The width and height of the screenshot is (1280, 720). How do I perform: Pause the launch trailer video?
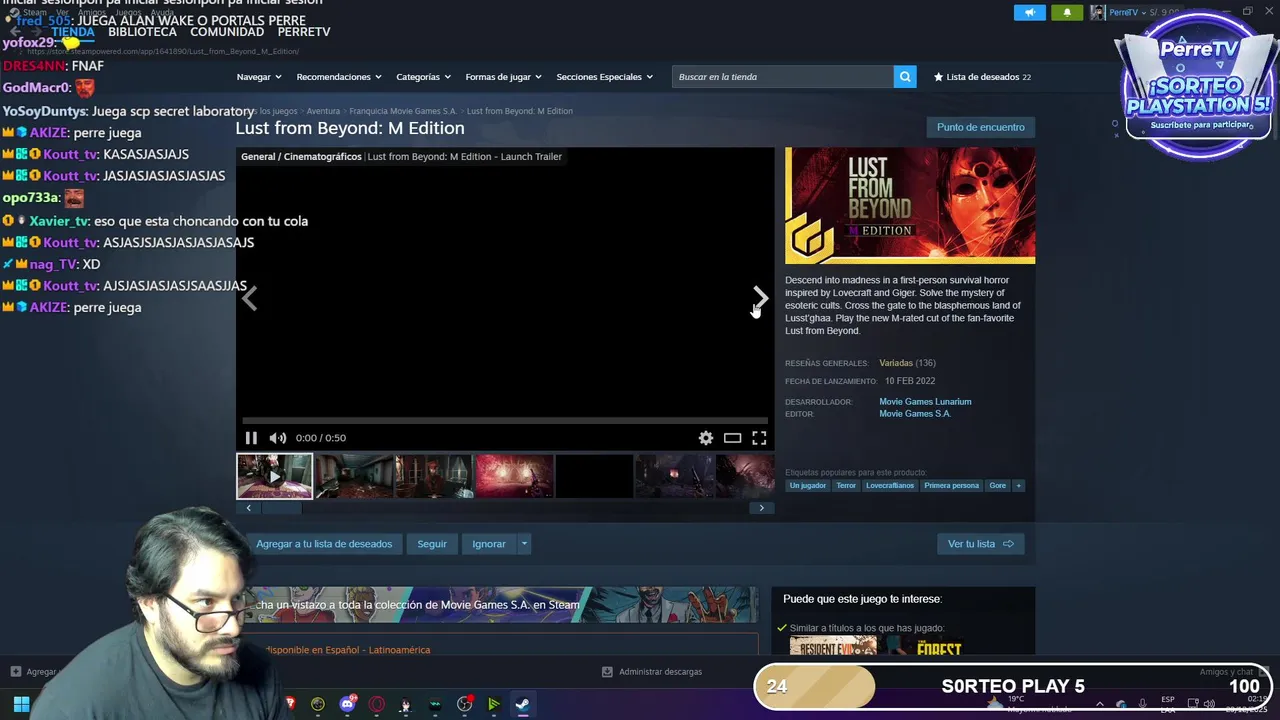pos(251,438)
